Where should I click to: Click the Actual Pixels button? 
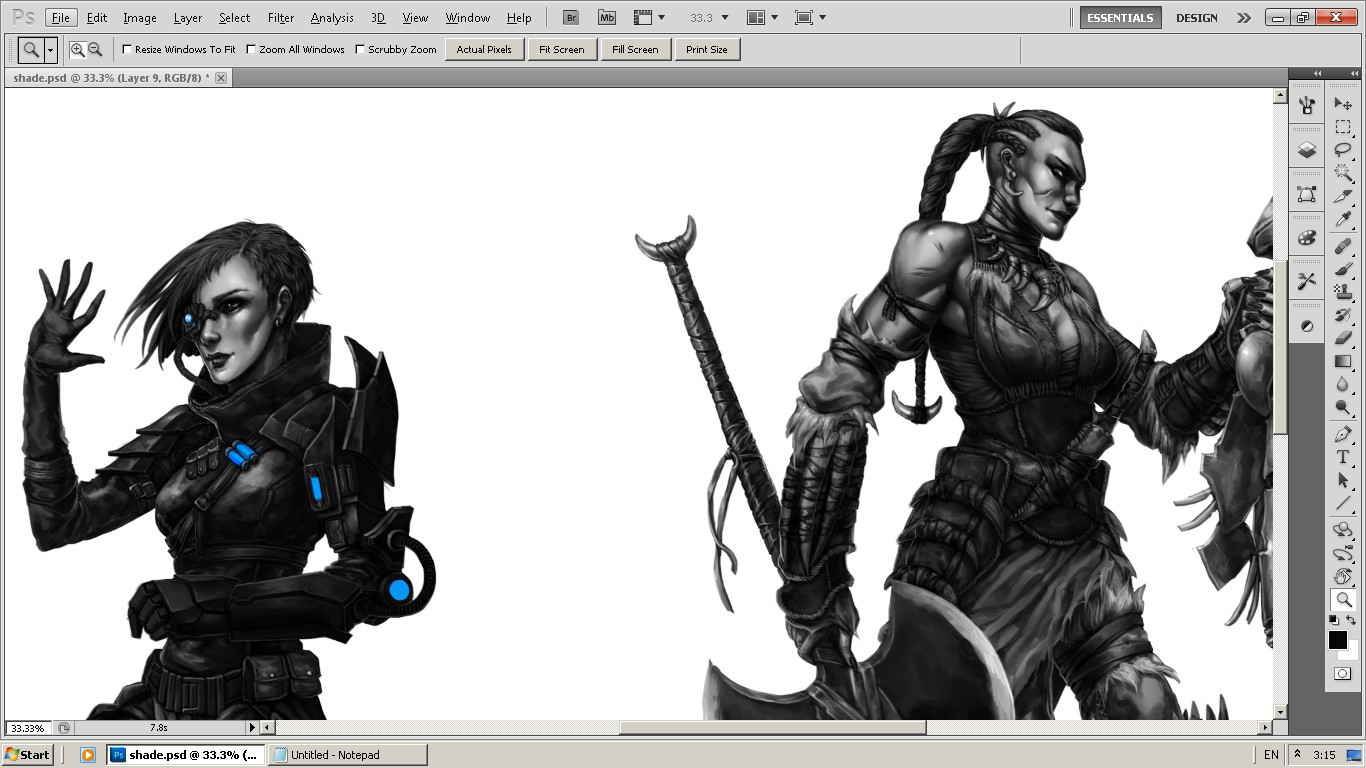(x=484, y=49)
